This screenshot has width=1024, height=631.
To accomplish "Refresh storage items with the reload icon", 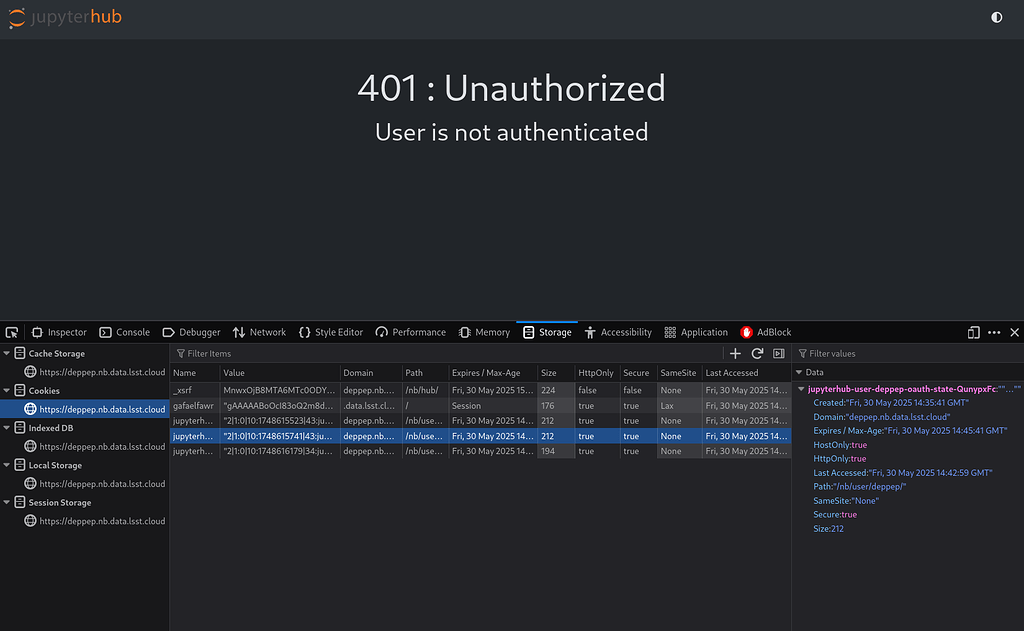I will [x=757, y=353].
